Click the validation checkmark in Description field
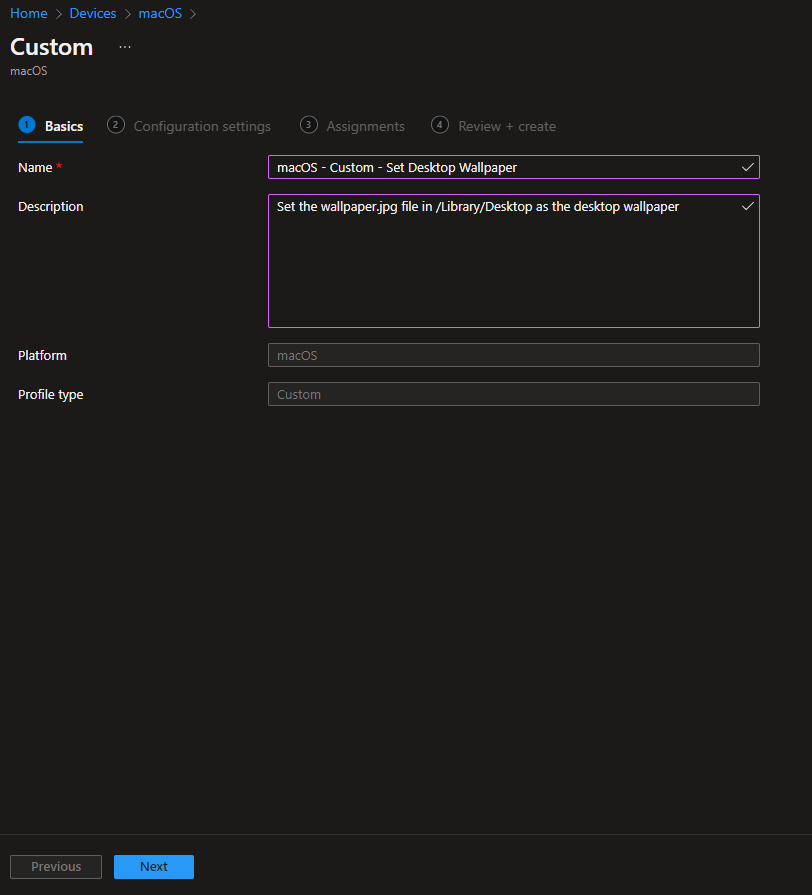 coord(748,206)
